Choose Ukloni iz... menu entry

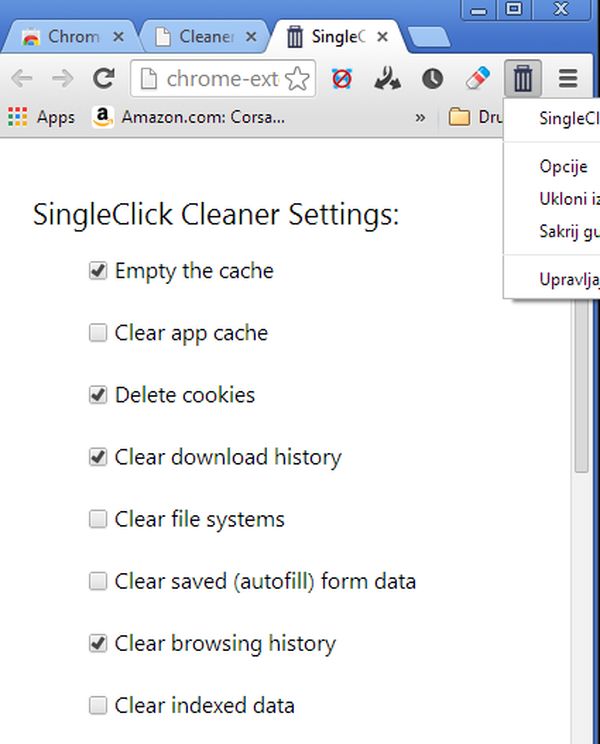(x=552, y=199)
